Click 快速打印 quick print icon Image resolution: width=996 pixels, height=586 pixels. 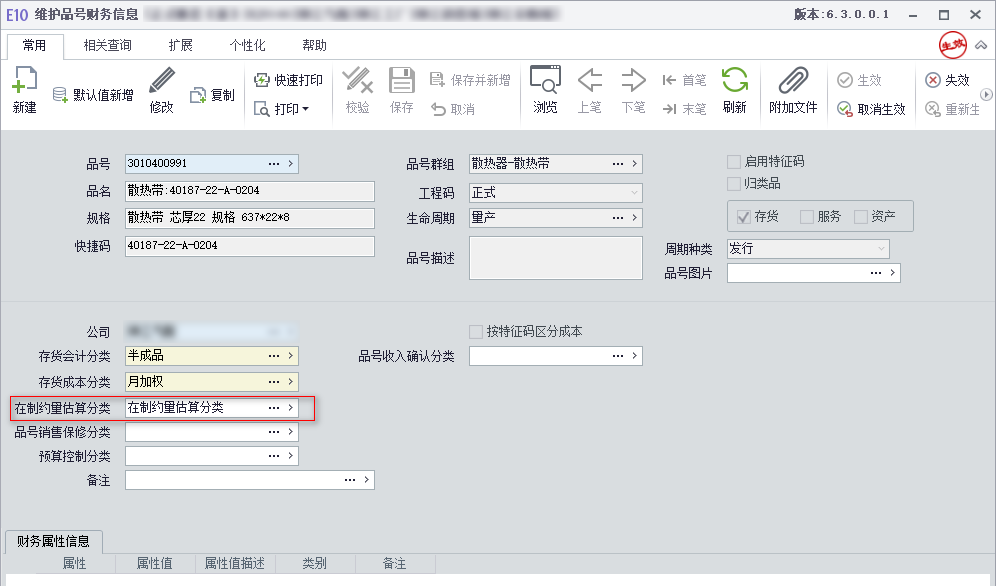point(262,80)
